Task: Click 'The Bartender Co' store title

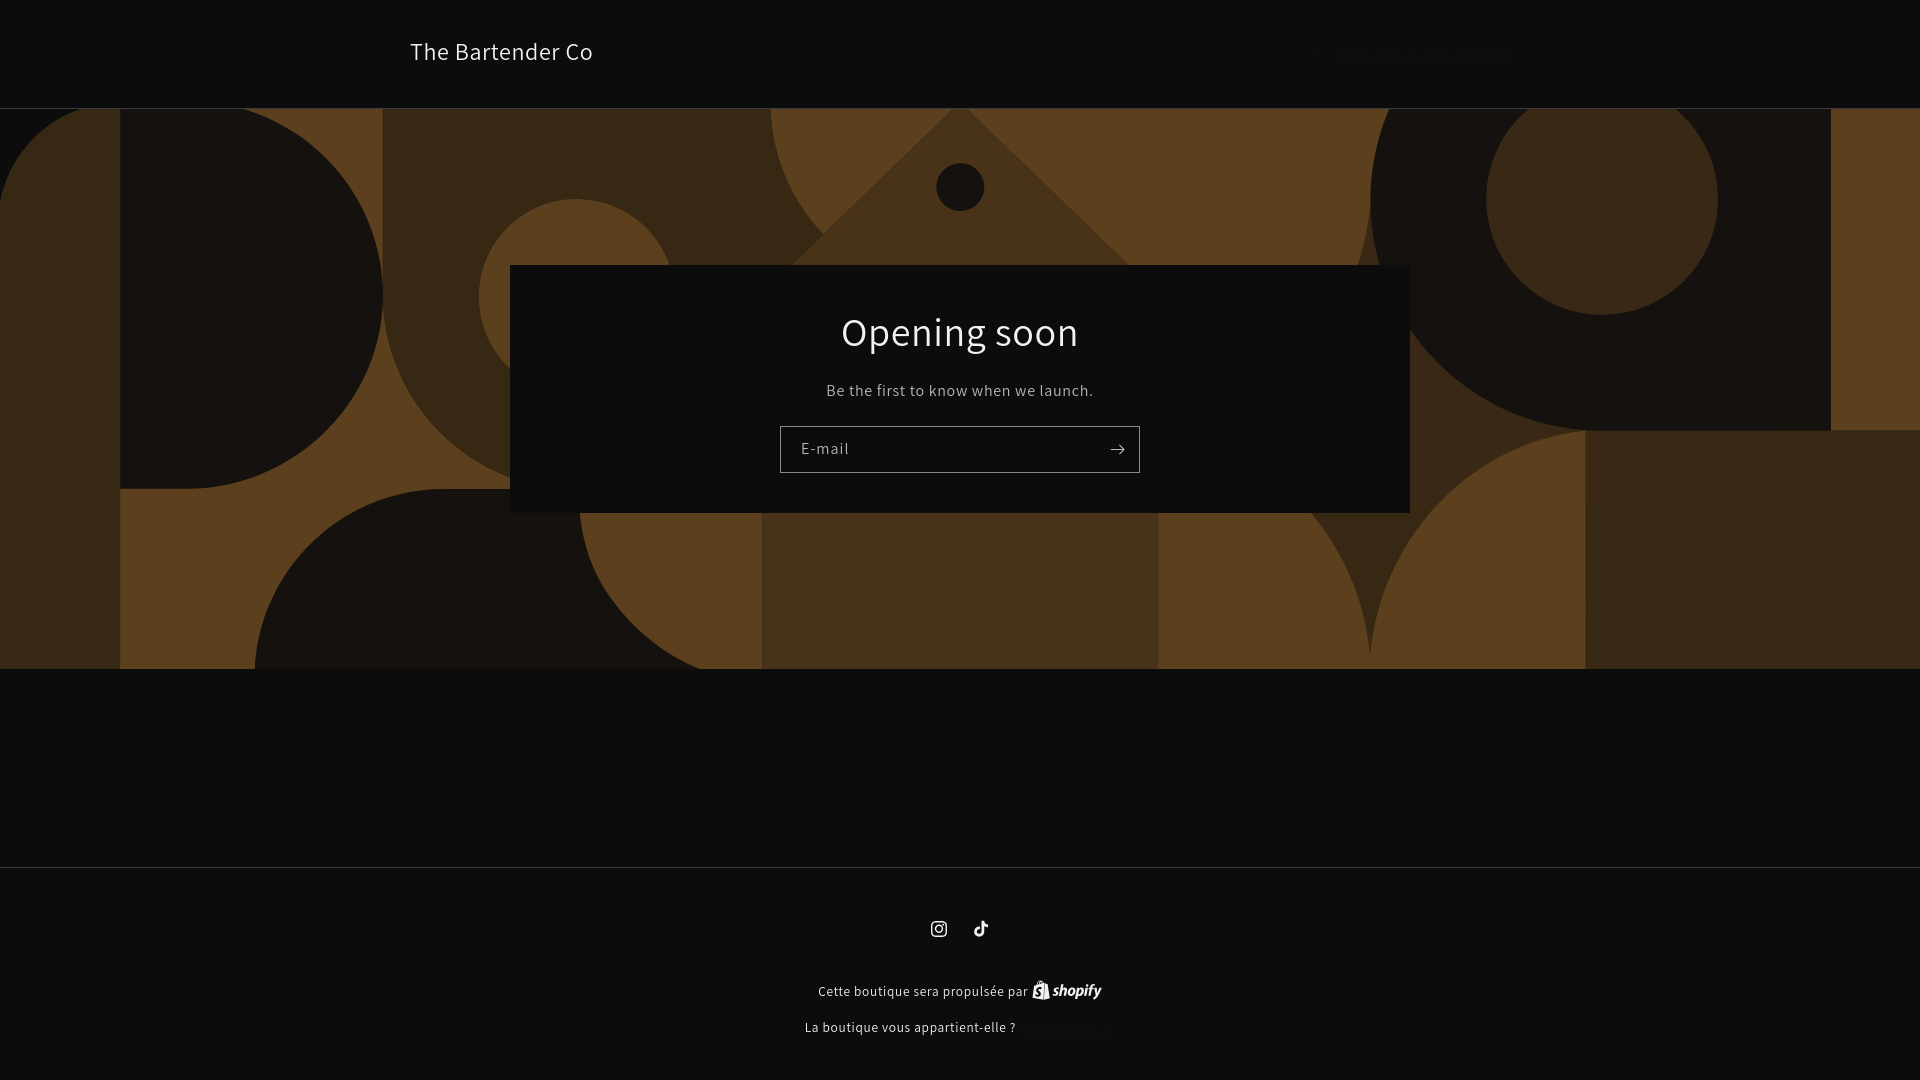Action: point(501,52)
